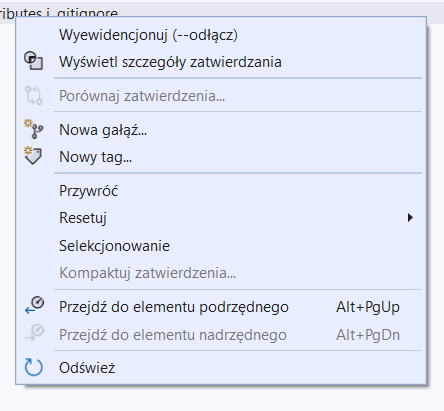This screenshot has width=444, height=411.
Task: Select the Wyświetl szczegóły zatwierdzania text
Action: tap(170, 62)
